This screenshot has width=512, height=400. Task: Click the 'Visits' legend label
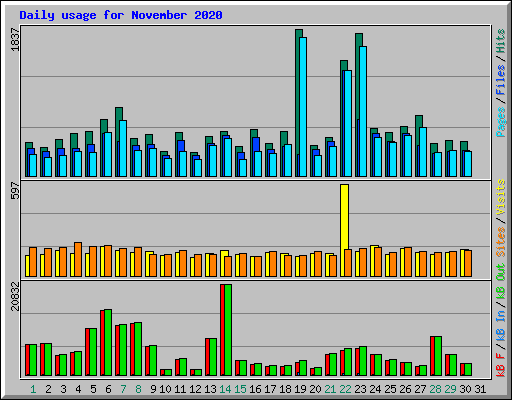point(500,198)
